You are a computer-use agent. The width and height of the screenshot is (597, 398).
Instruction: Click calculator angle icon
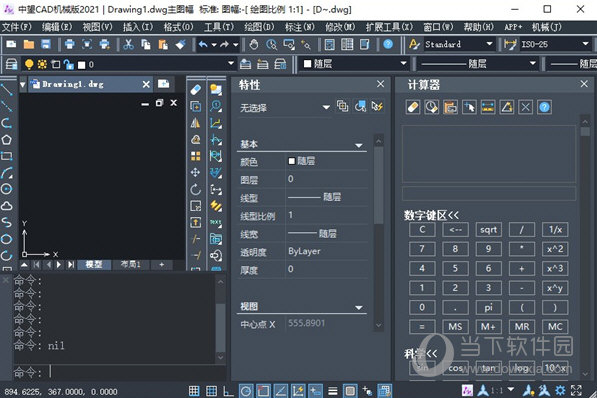tap(507, 107)
